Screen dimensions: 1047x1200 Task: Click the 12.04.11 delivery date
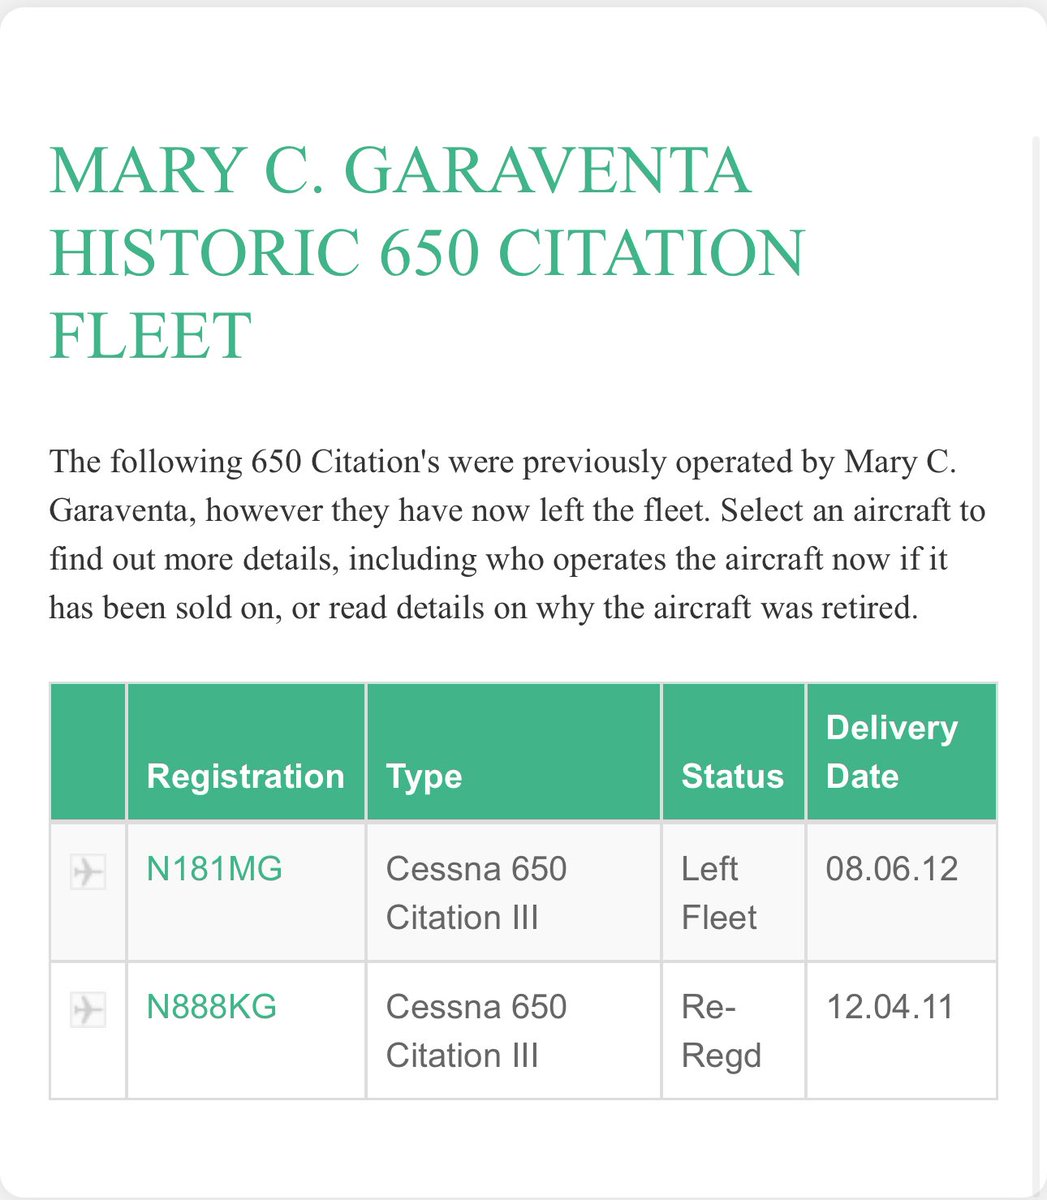click(x=891, y=1007)
